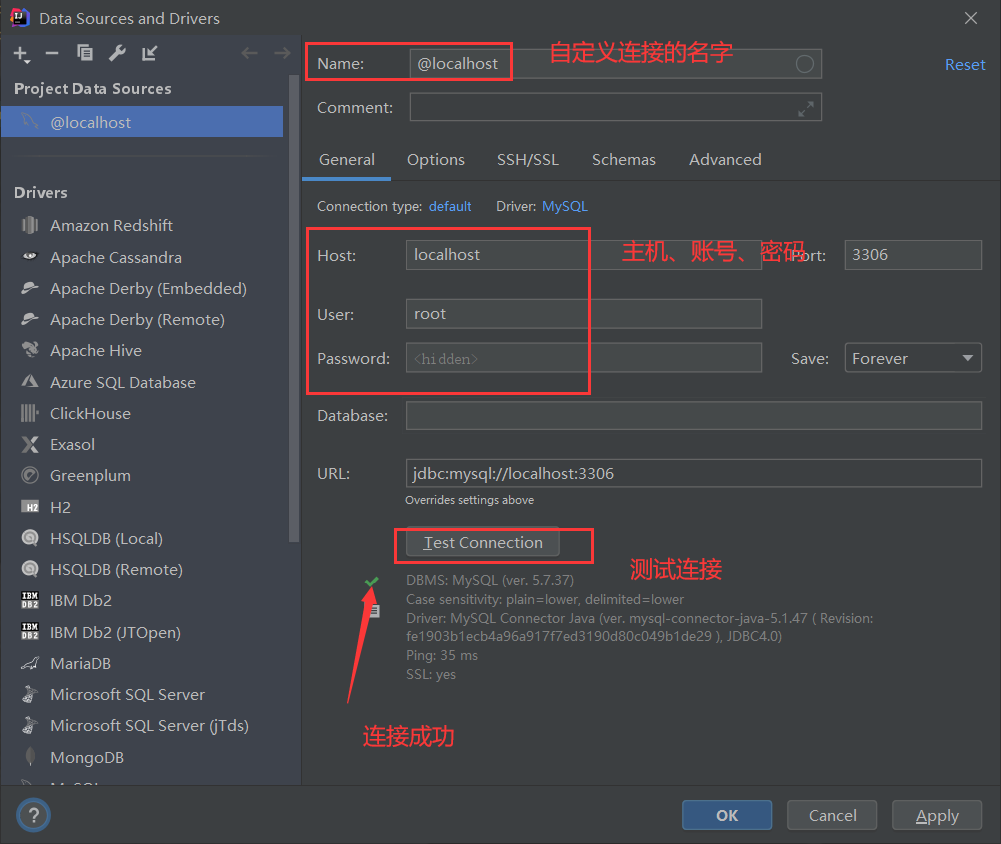The image size is (1001, 844).
Task: Switch to the SSH/SSL tab
Action: (527, 160)
